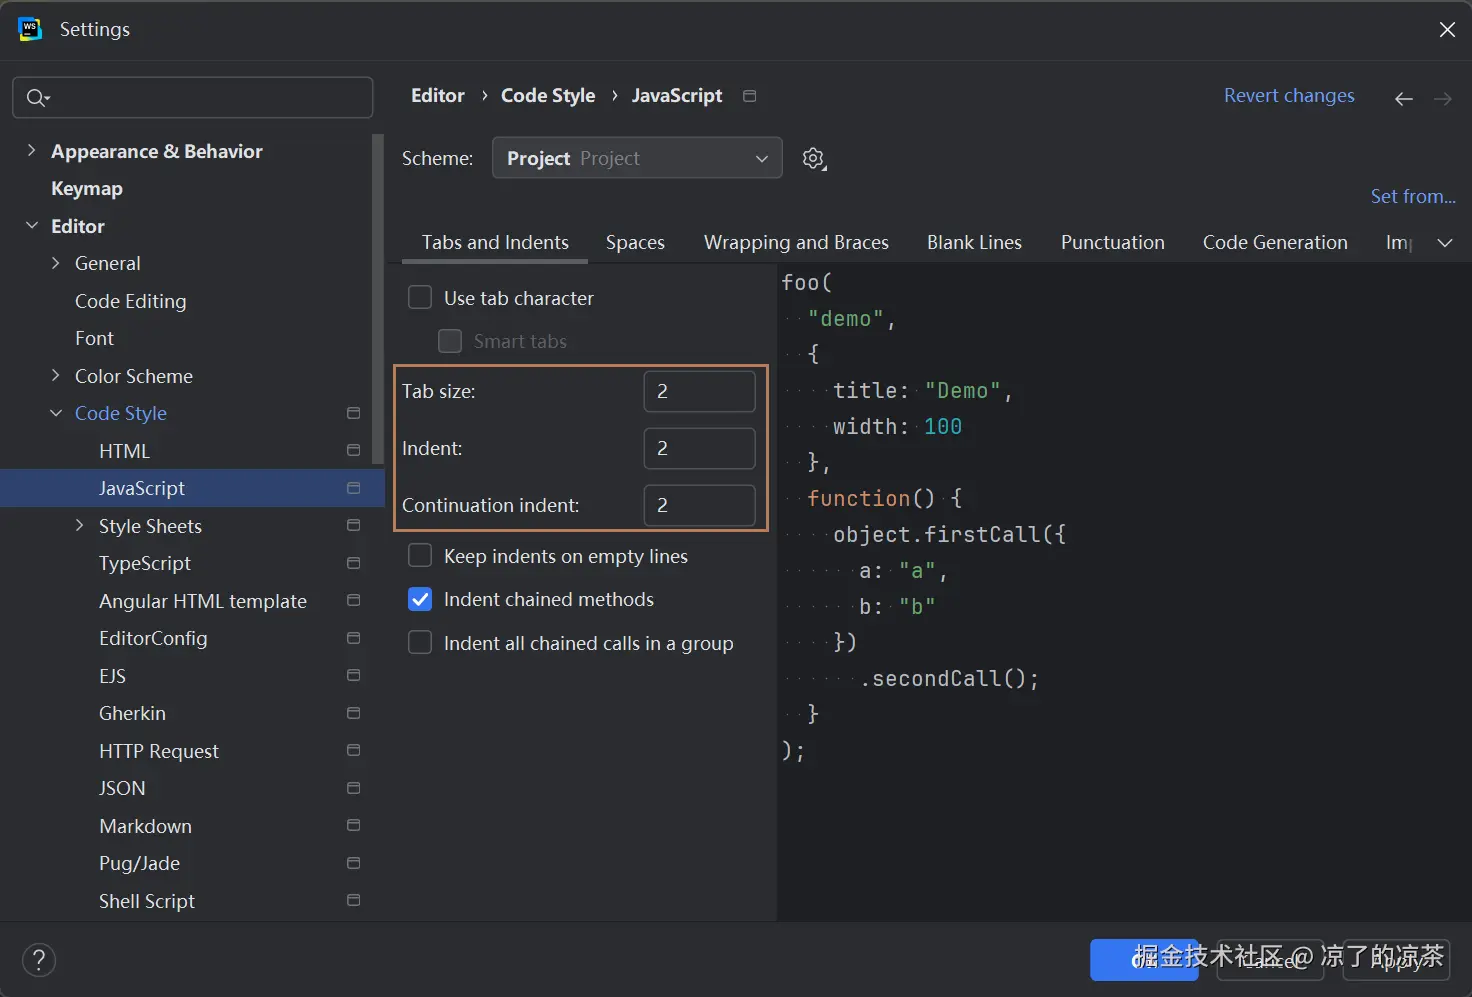Click the Tab size input field
This screenshot has height=997, width=1472.
(x=699, y=391)
